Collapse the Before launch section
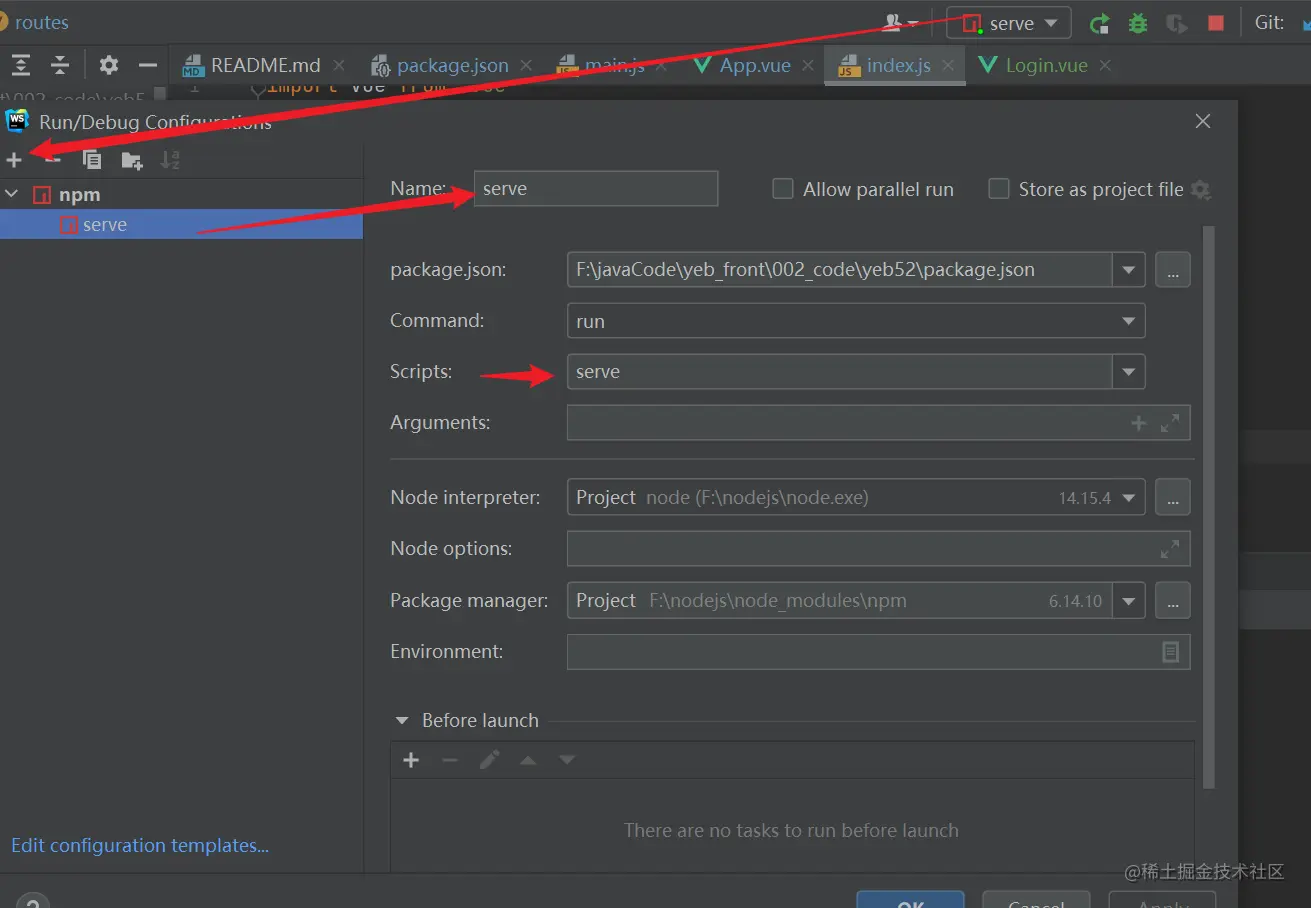The width and height of the screenshot is (1311, 908). (x=402, y=720)
